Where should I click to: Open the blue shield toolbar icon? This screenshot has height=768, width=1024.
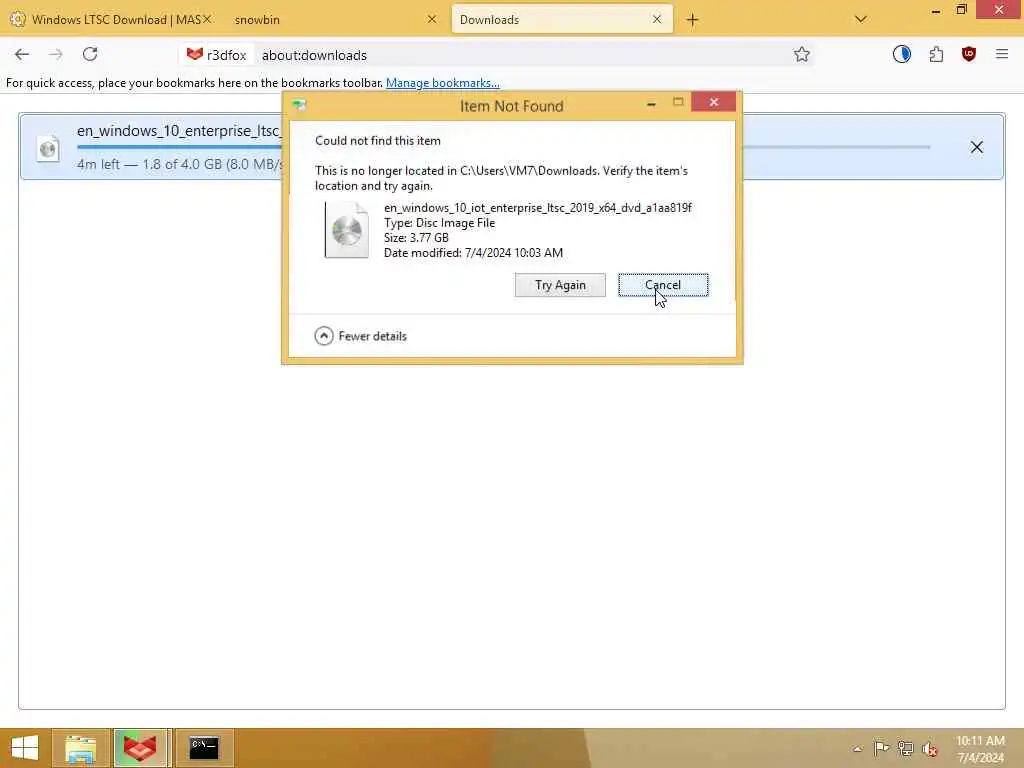pyautogui.click(x=901, y=54)
